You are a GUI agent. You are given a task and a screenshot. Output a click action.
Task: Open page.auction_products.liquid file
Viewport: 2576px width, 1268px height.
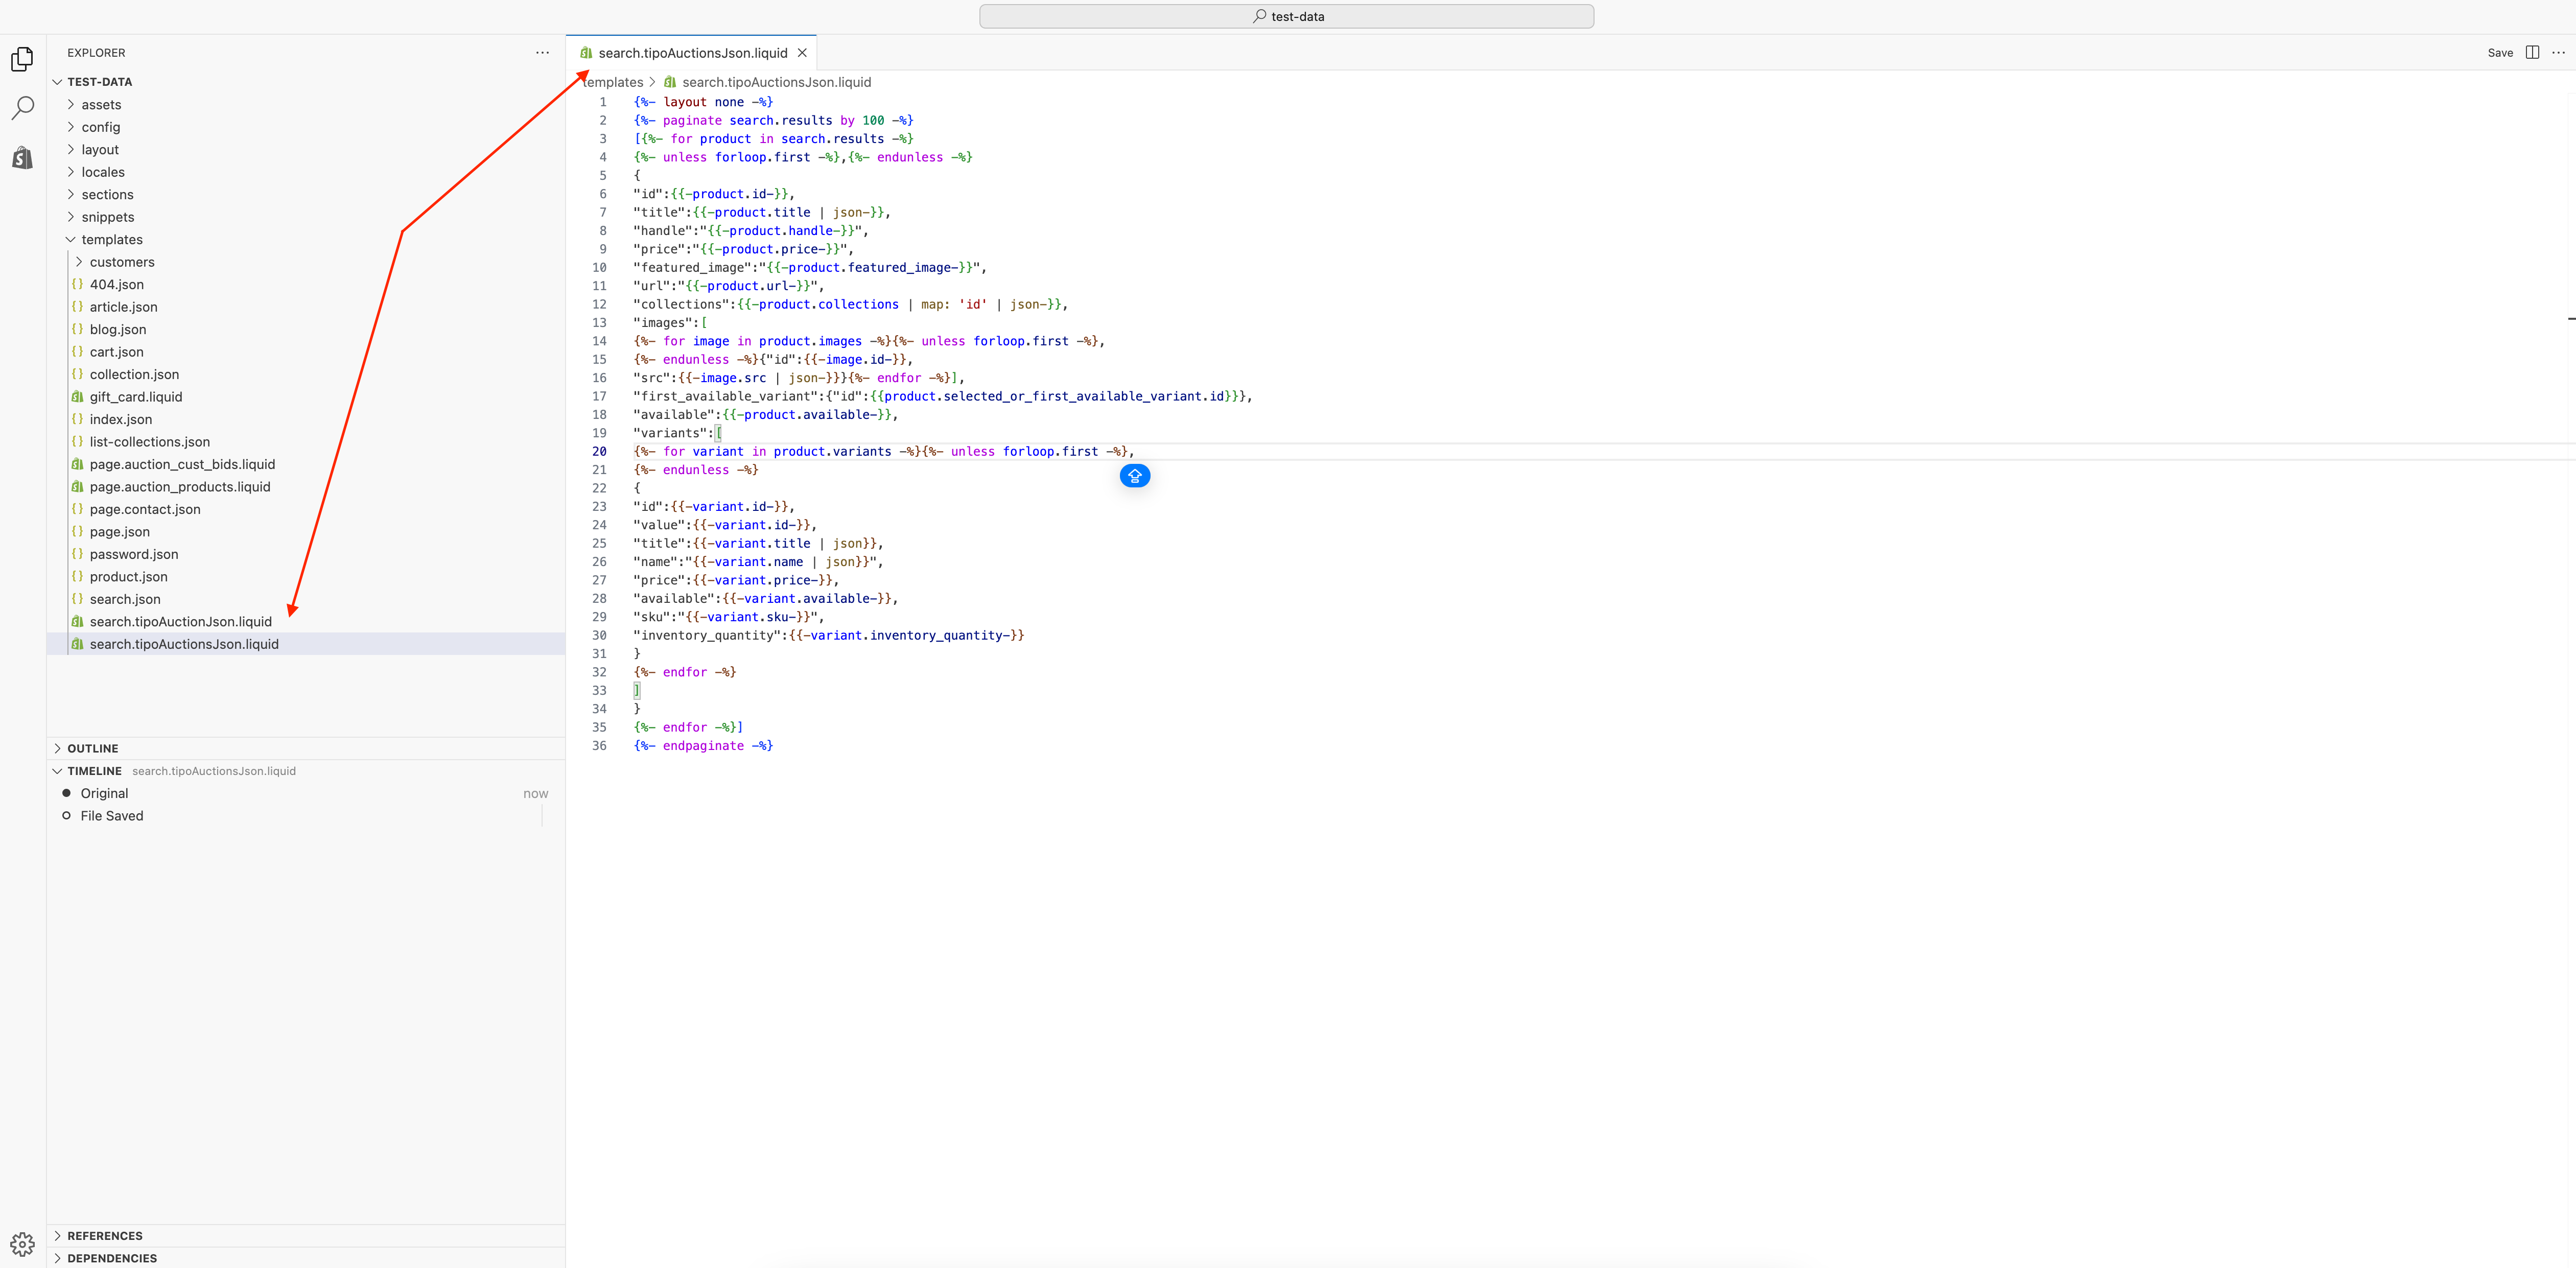(x=180, y=487)
